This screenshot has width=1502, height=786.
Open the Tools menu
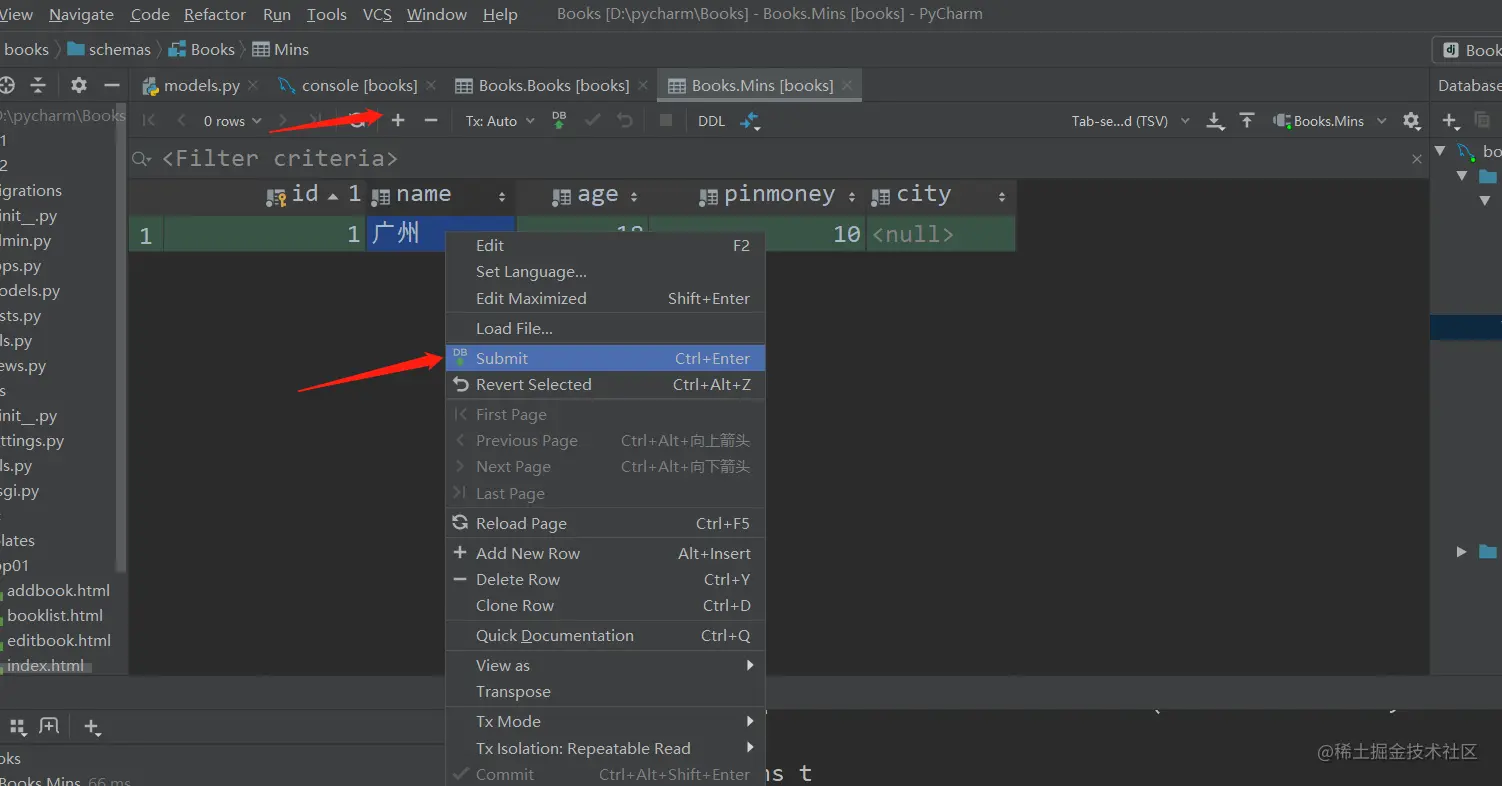tap(327, 14)
